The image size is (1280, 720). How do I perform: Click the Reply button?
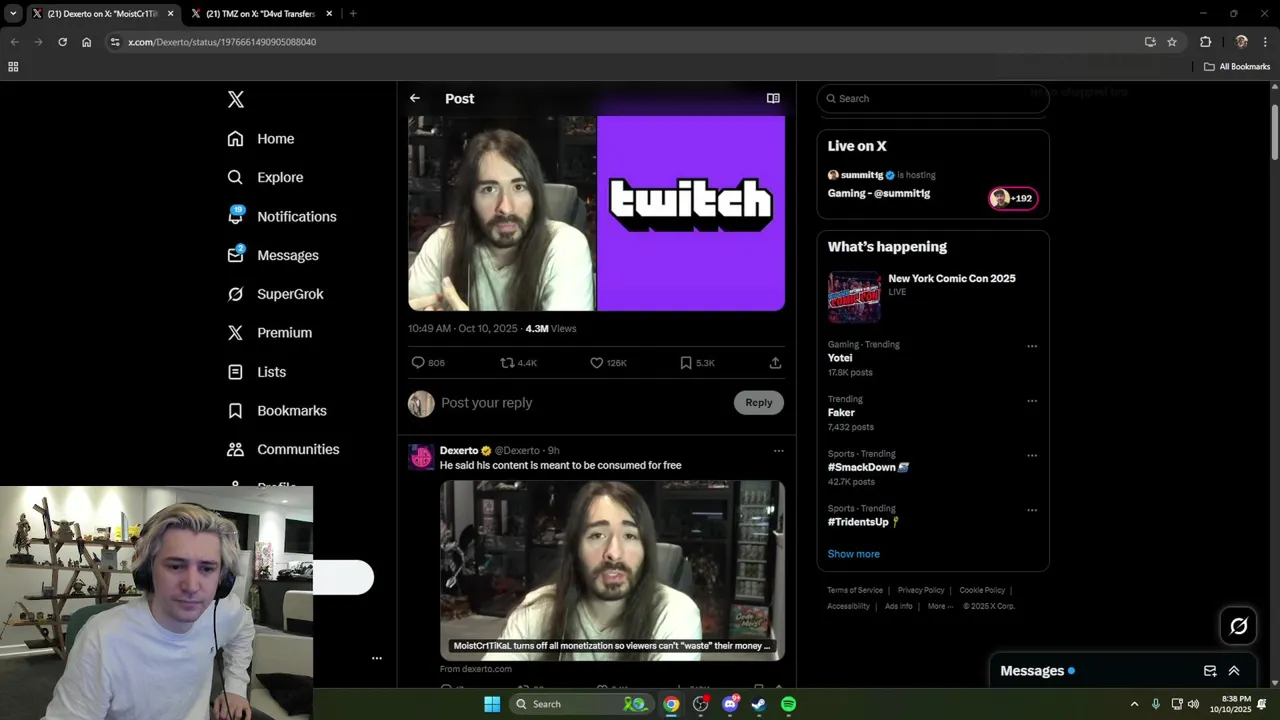pyautogui.click(x=759, y=402)
